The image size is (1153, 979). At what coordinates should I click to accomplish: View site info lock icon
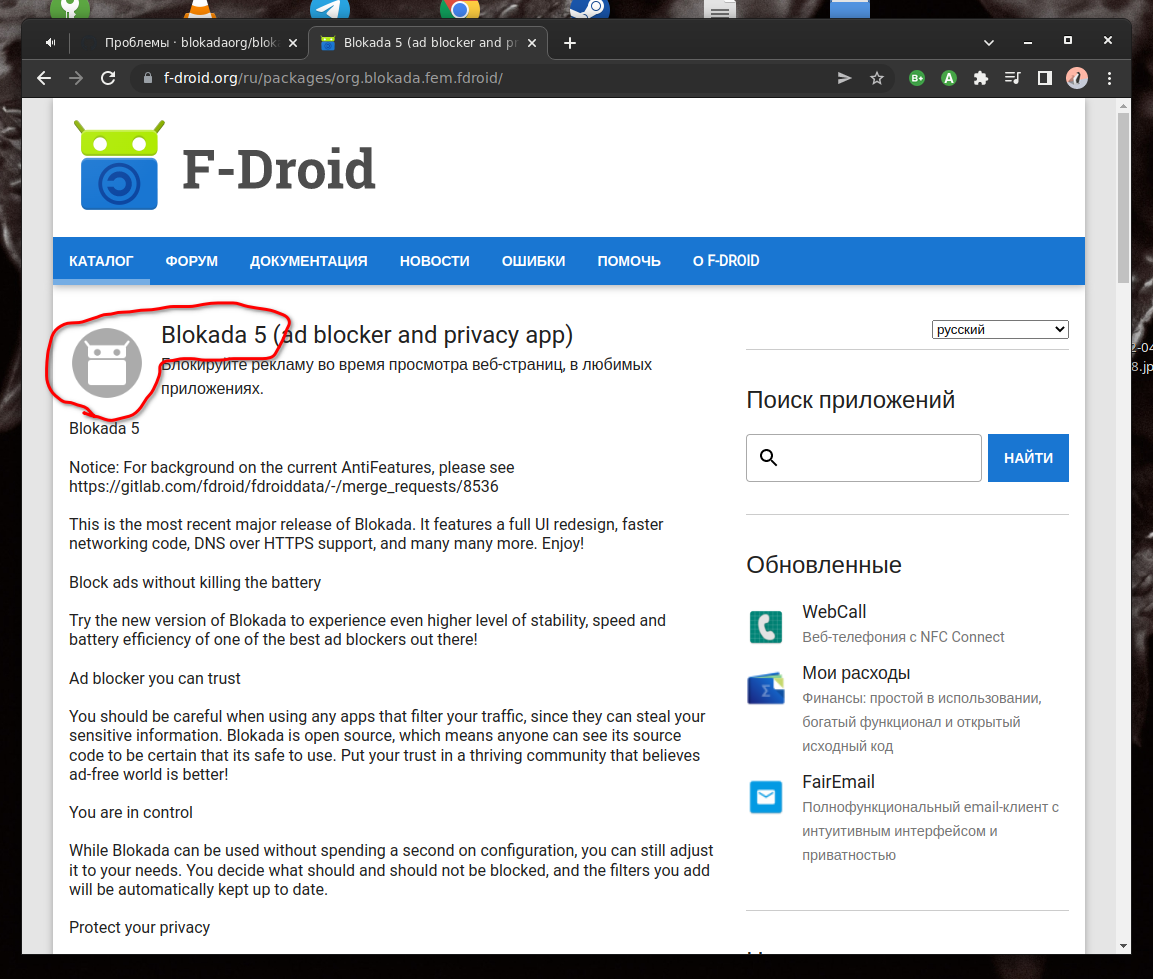(148, 78)
